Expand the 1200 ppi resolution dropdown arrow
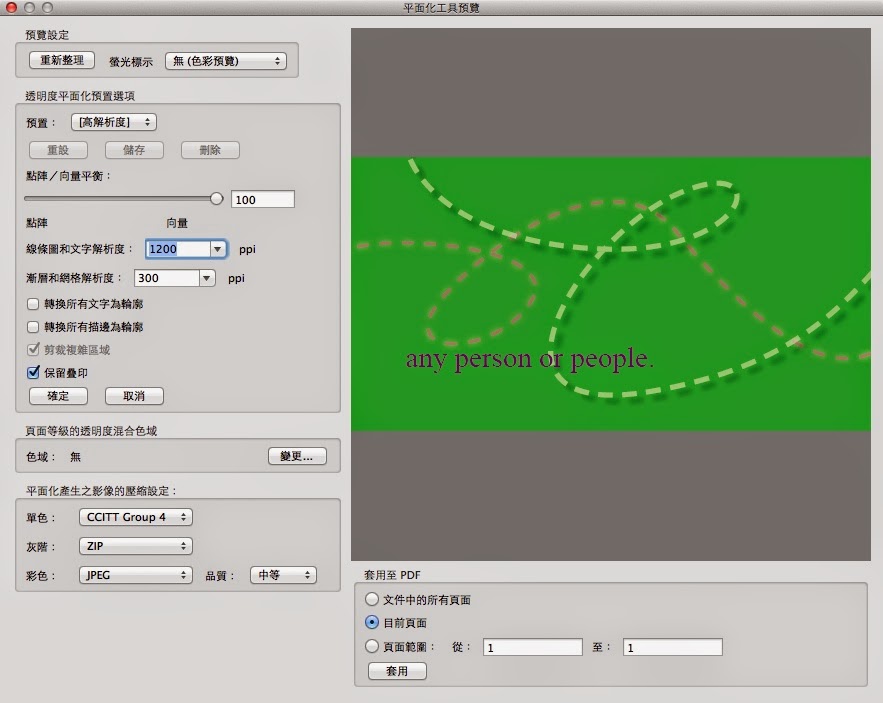The image size is (883, 703). 218,249
